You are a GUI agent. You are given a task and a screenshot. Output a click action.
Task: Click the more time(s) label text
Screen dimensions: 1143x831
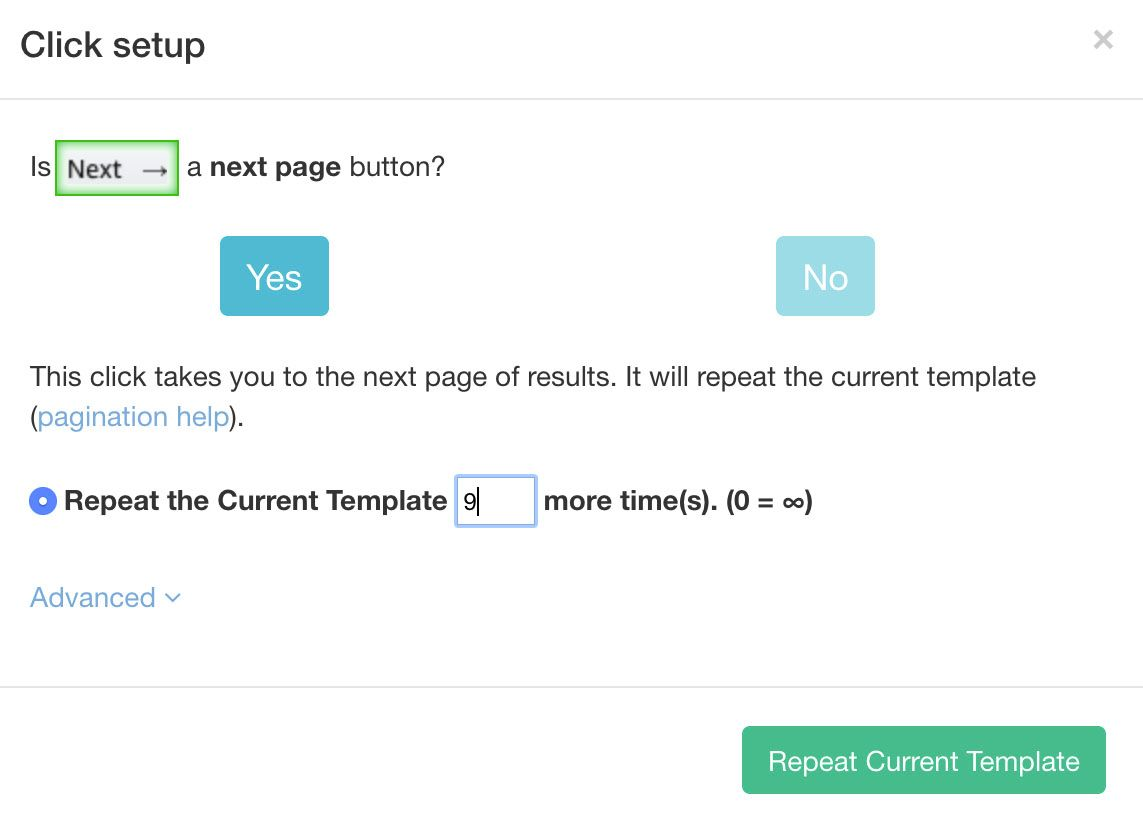(631, 501)
